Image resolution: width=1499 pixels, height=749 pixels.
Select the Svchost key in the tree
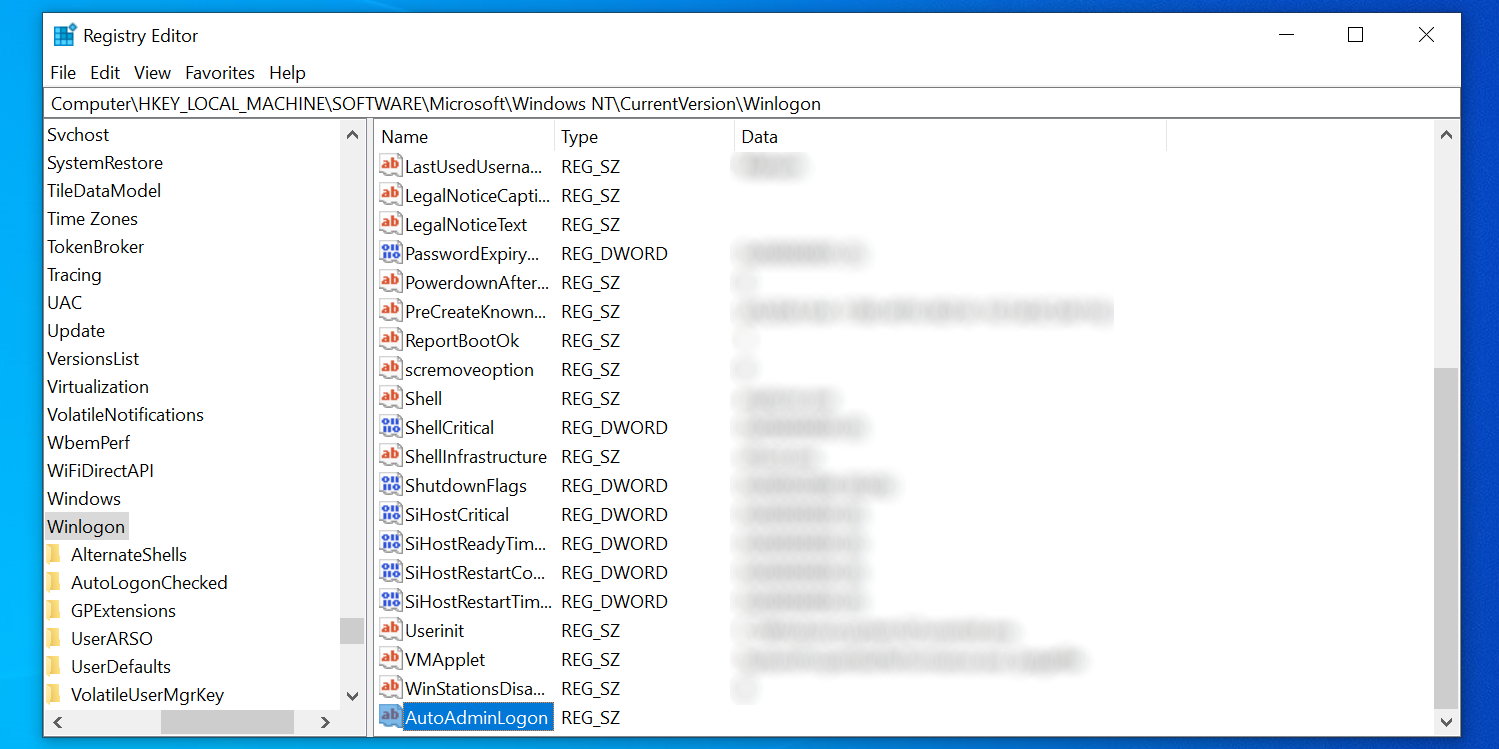[78, 135]
